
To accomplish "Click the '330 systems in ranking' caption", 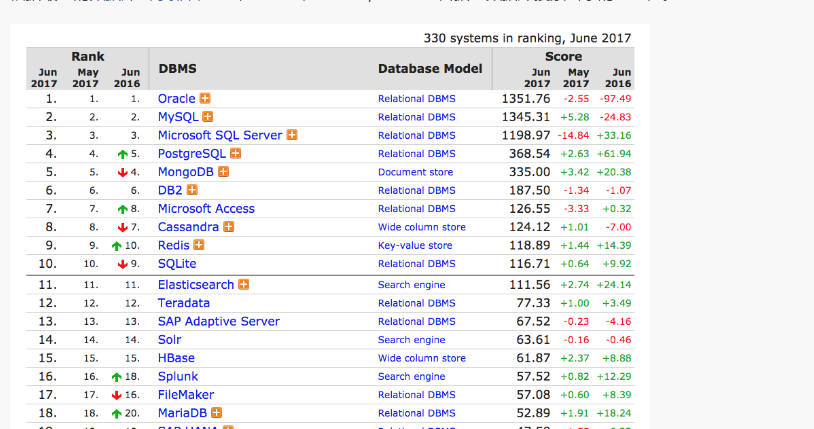I will pos(527,38).
